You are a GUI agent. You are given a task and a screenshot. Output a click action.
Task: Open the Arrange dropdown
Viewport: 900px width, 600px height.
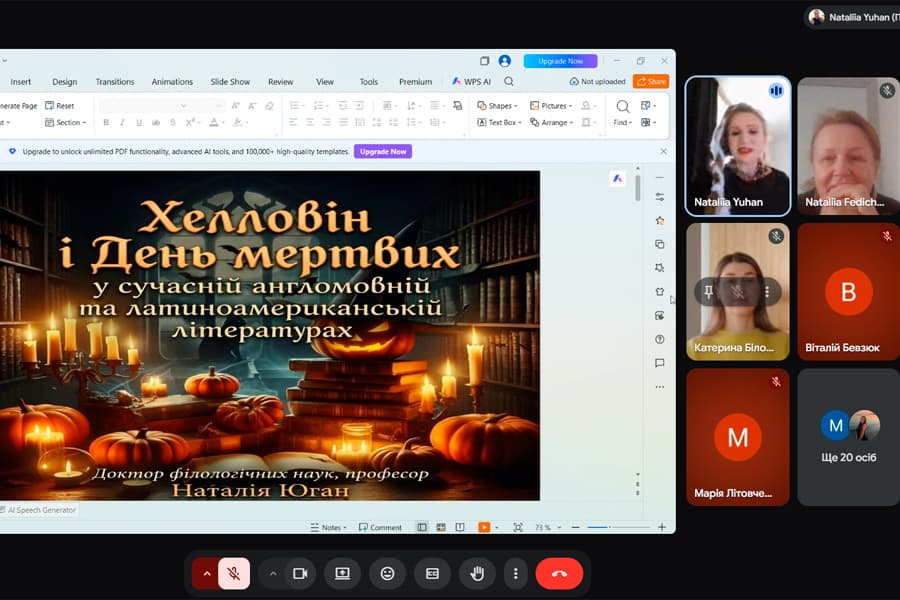coord(551,122)
